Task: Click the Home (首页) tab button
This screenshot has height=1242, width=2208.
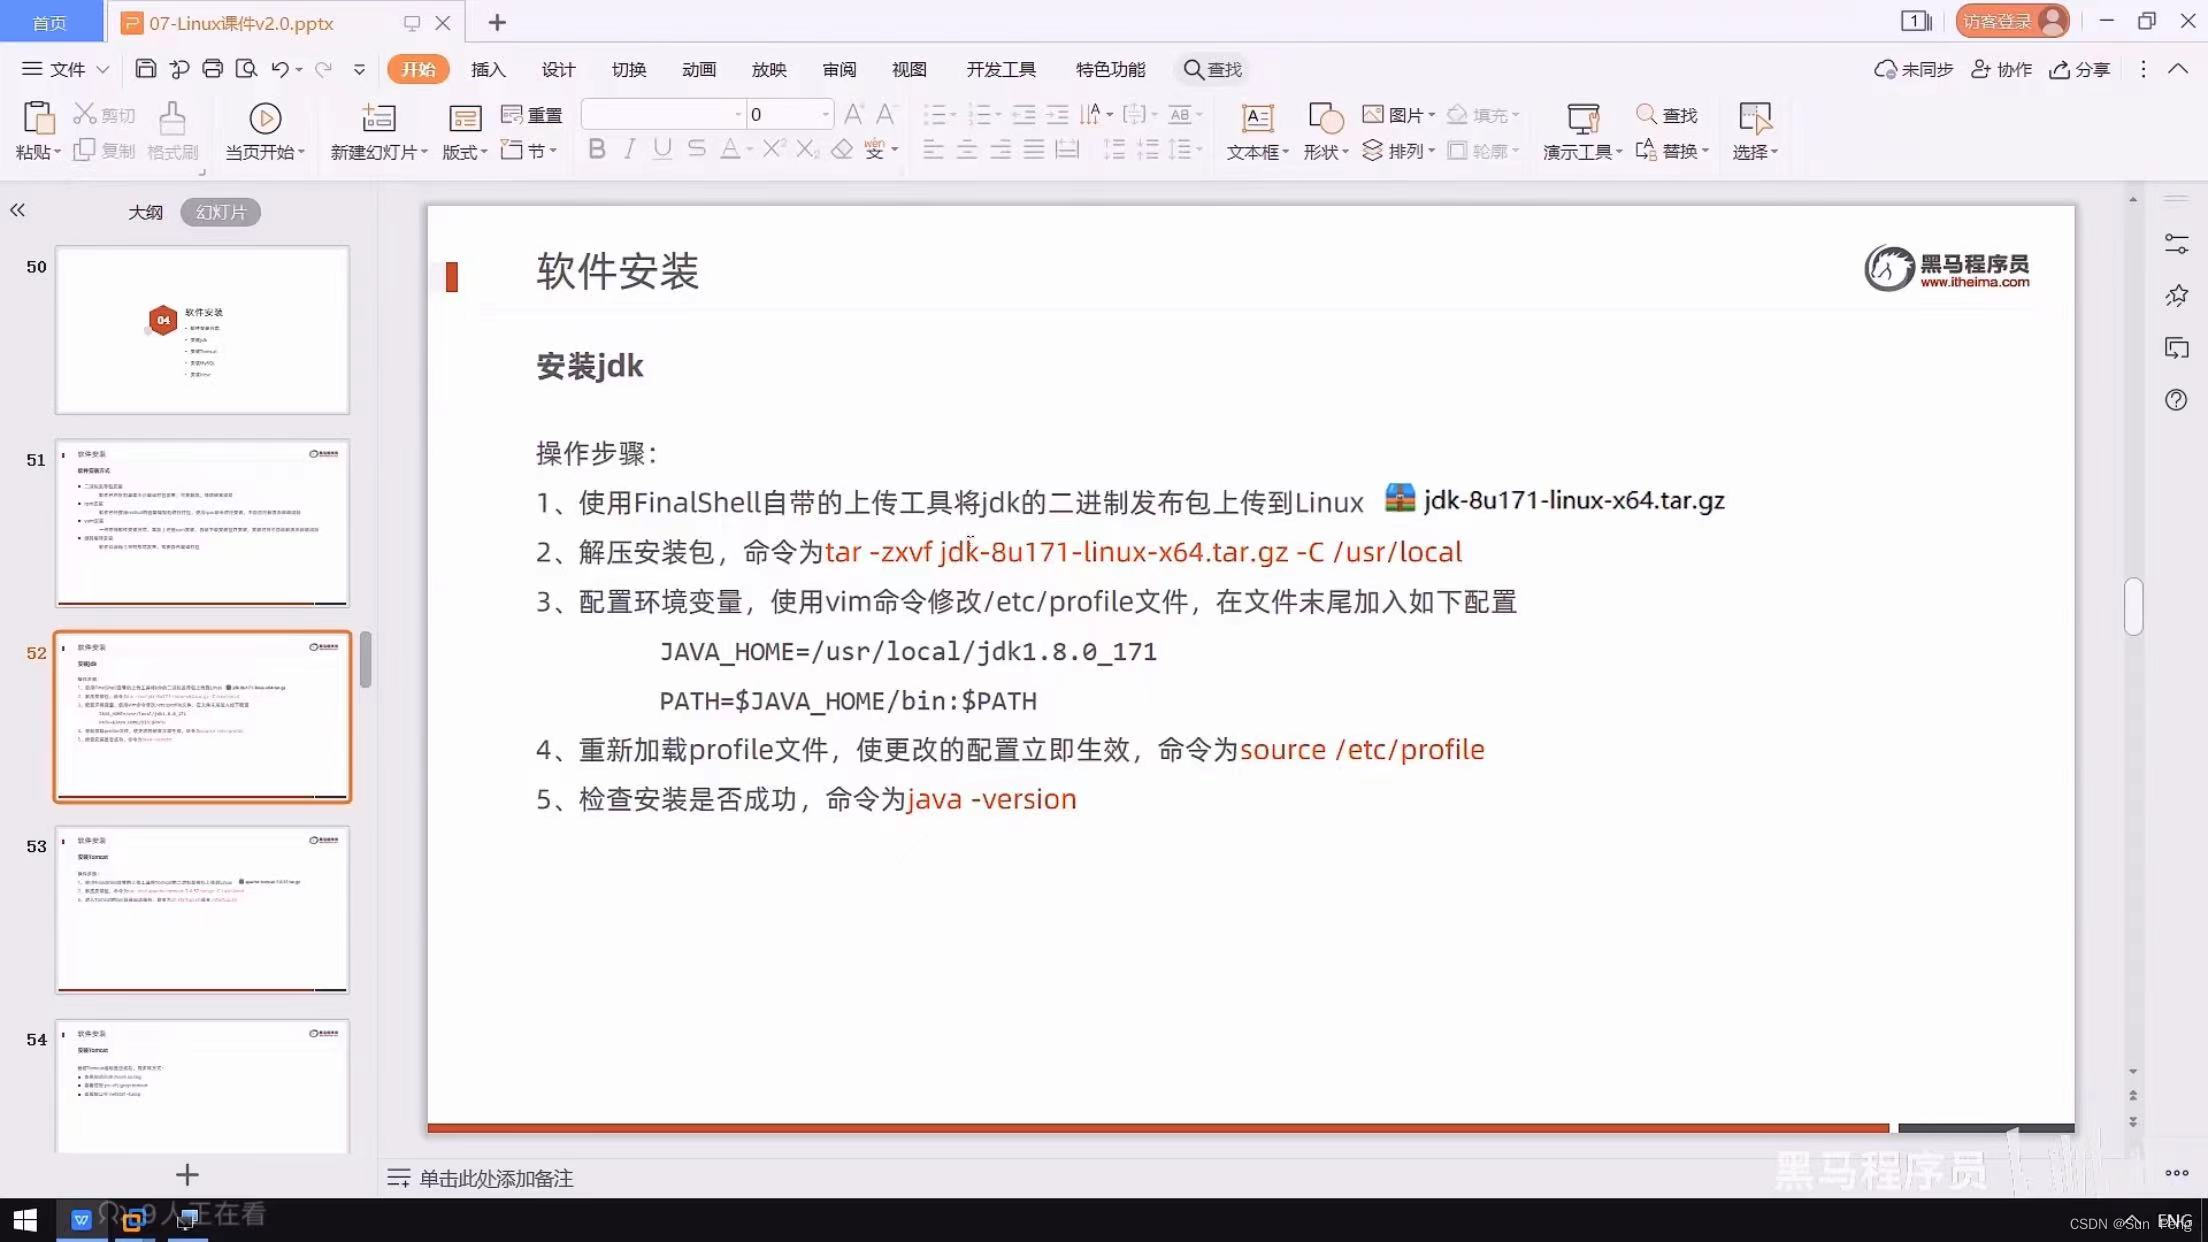Action: pyautogui.click(x=50, y=21)
